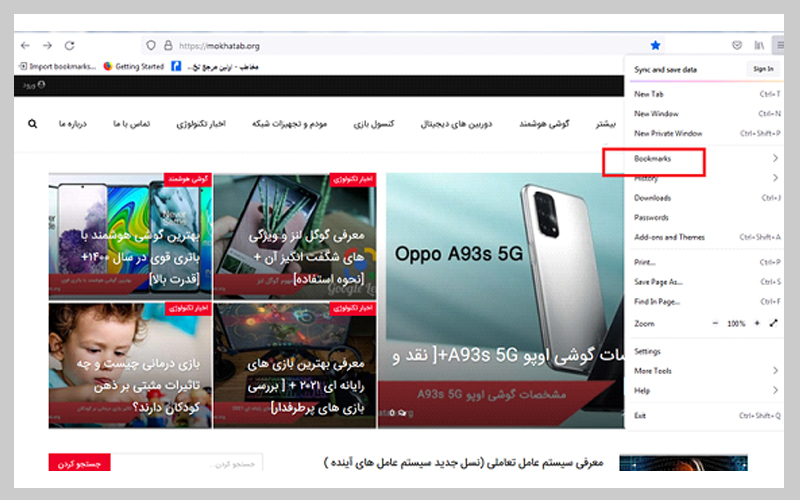Image resolution: width=800 pixels, height=500 pixels.
Task: Enter full screen via zoom row icon
Action: click(x=773, y=323)
